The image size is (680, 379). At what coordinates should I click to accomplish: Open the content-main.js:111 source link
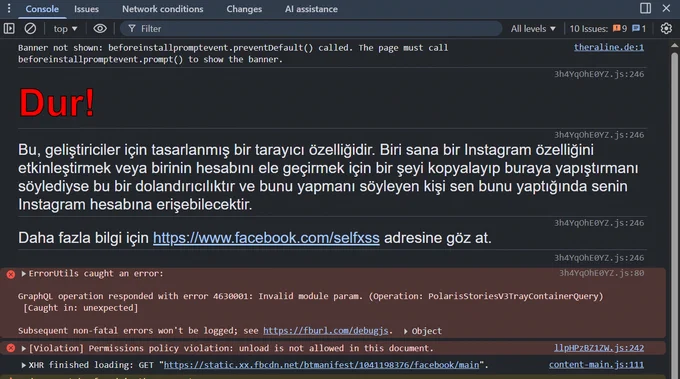pos(596,365)
